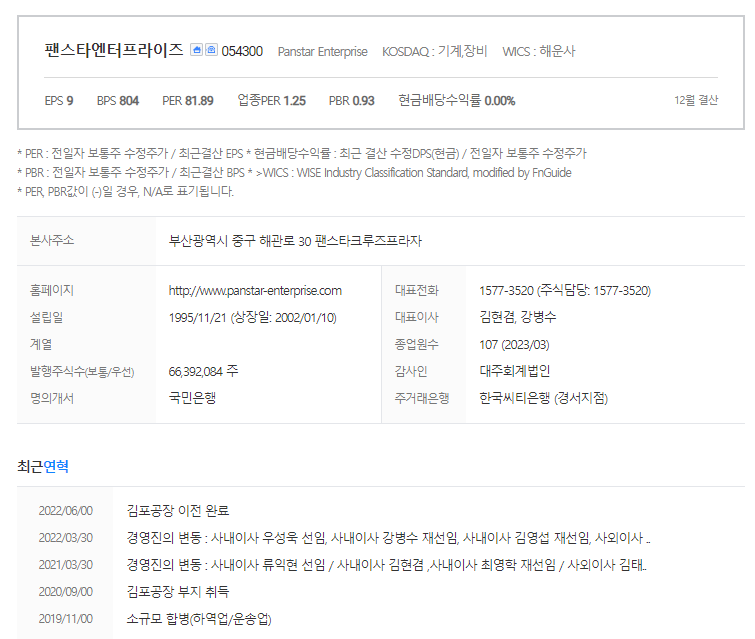Click the 감사인 label

click(x=411, y=371)
